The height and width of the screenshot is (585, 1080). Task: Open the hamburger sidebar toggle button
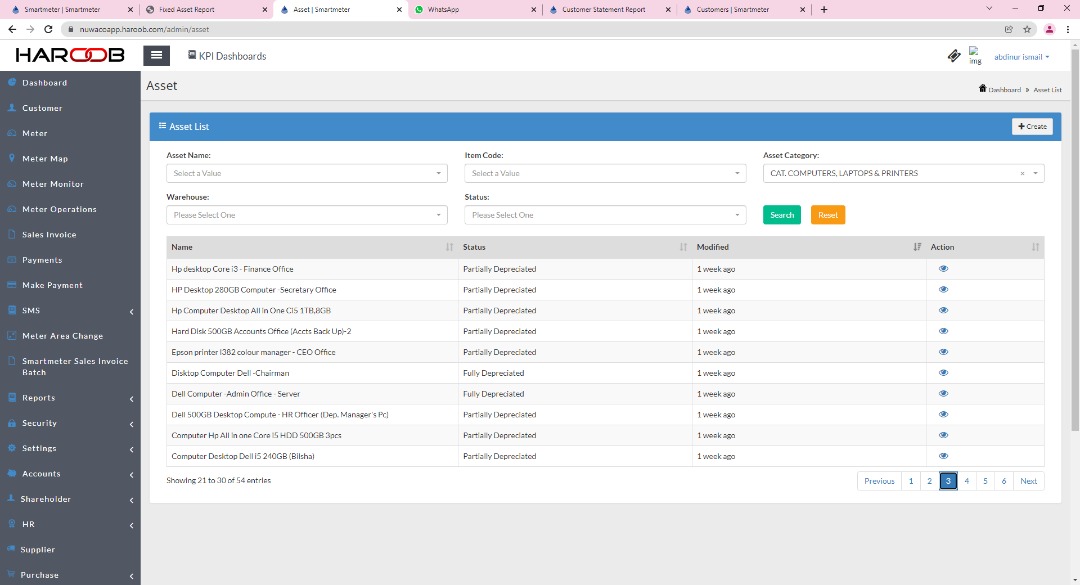pos(156,55)
